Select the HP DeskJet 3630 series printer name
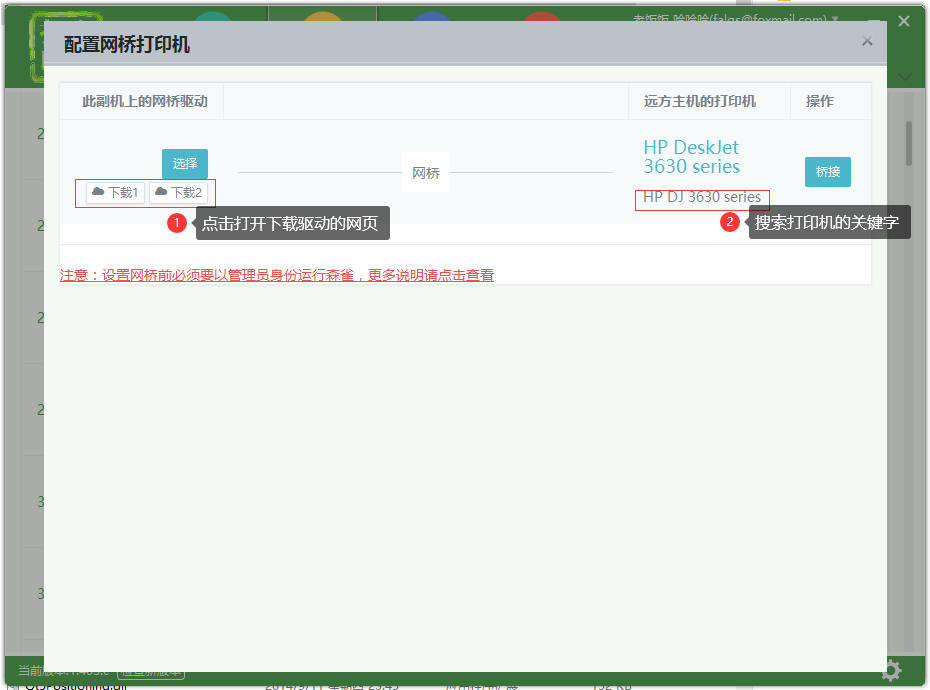This screenshot has height=690, width=930. tap(692, 157)
